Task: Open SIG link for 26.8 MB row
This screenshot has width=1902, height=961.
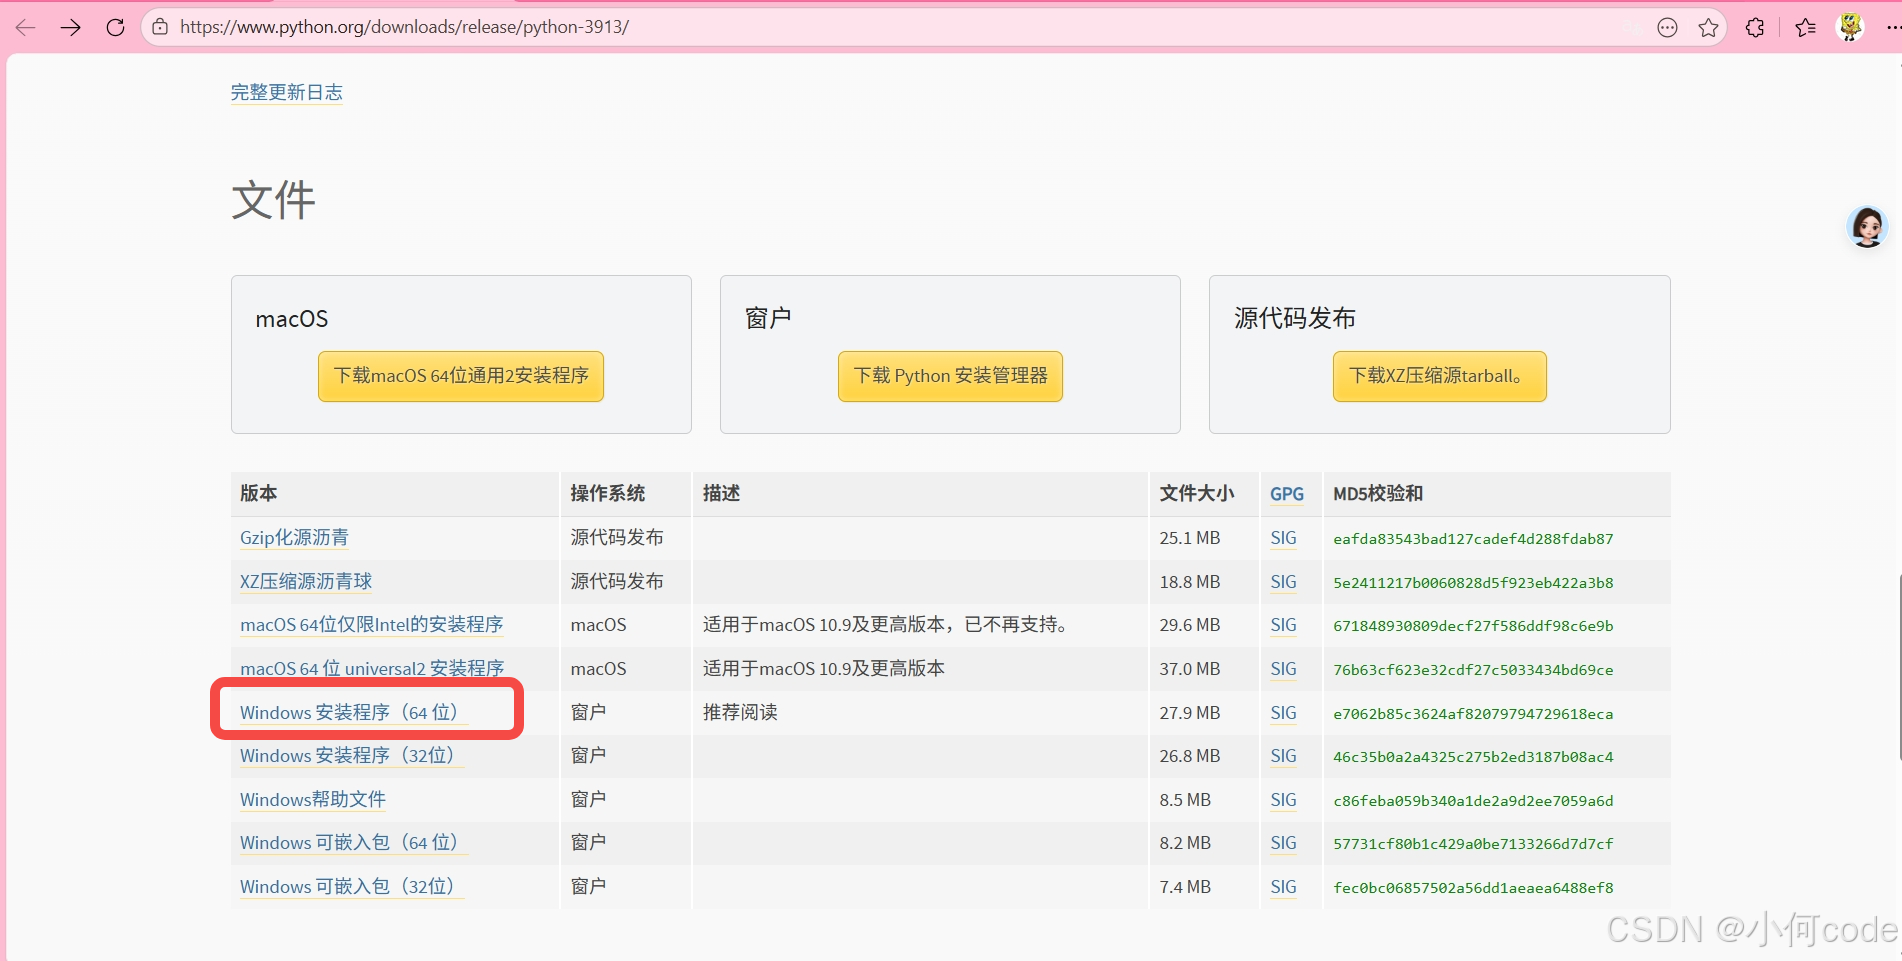Action: (x=1283, y=756)
